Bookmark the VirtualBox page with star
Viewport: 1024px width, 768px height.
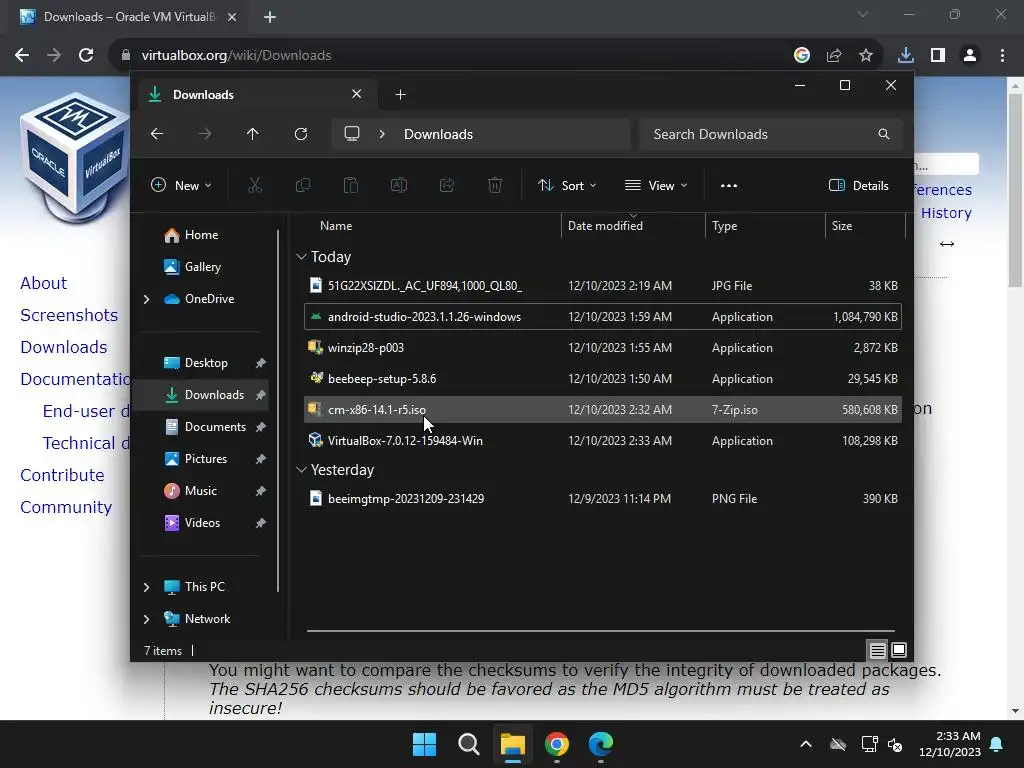866,56
